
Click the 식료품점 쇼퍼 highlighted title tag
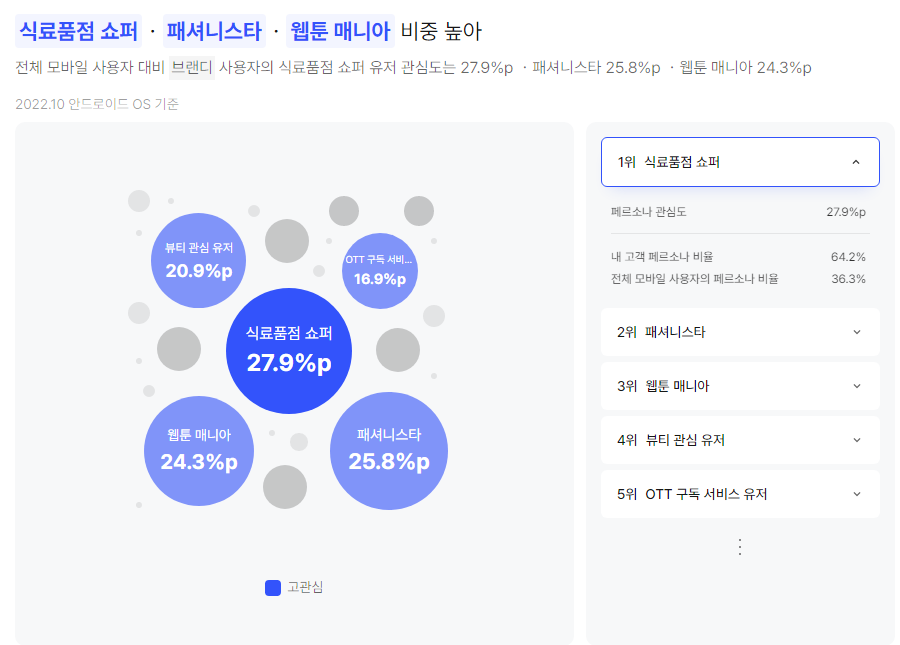(79, 31)
